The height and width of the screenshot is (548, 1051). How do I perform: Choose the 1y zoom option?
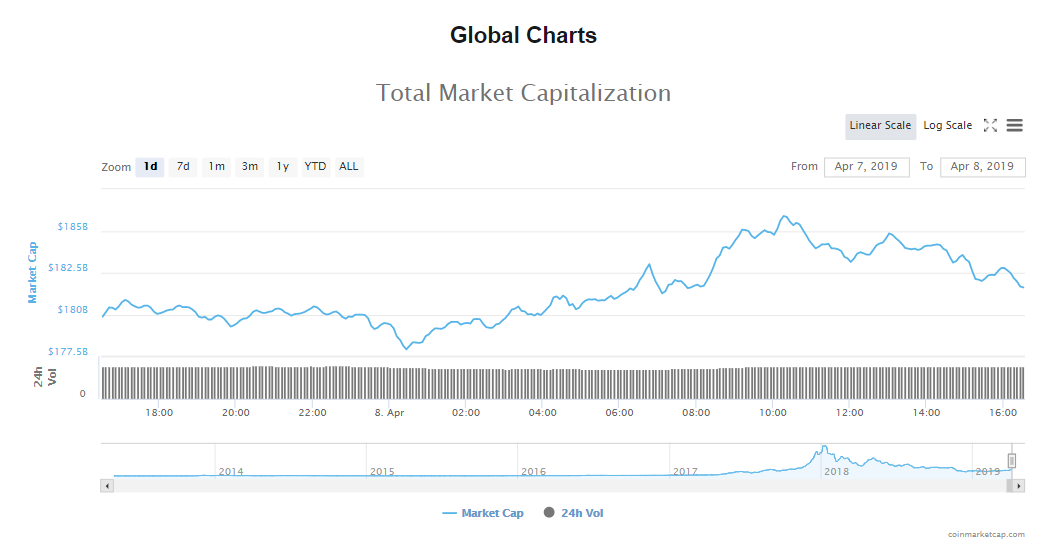(282, 167)
